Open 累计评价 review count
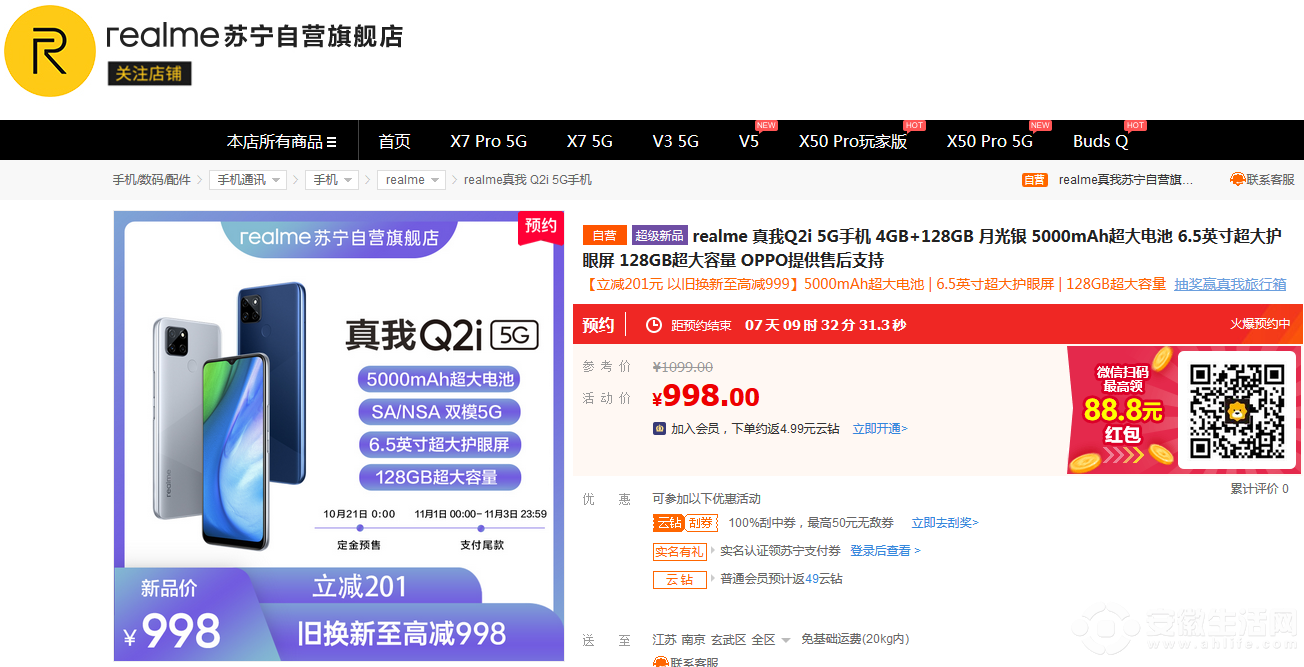The width and height of the screenshot is (1304, 667). click(1259, 489)
